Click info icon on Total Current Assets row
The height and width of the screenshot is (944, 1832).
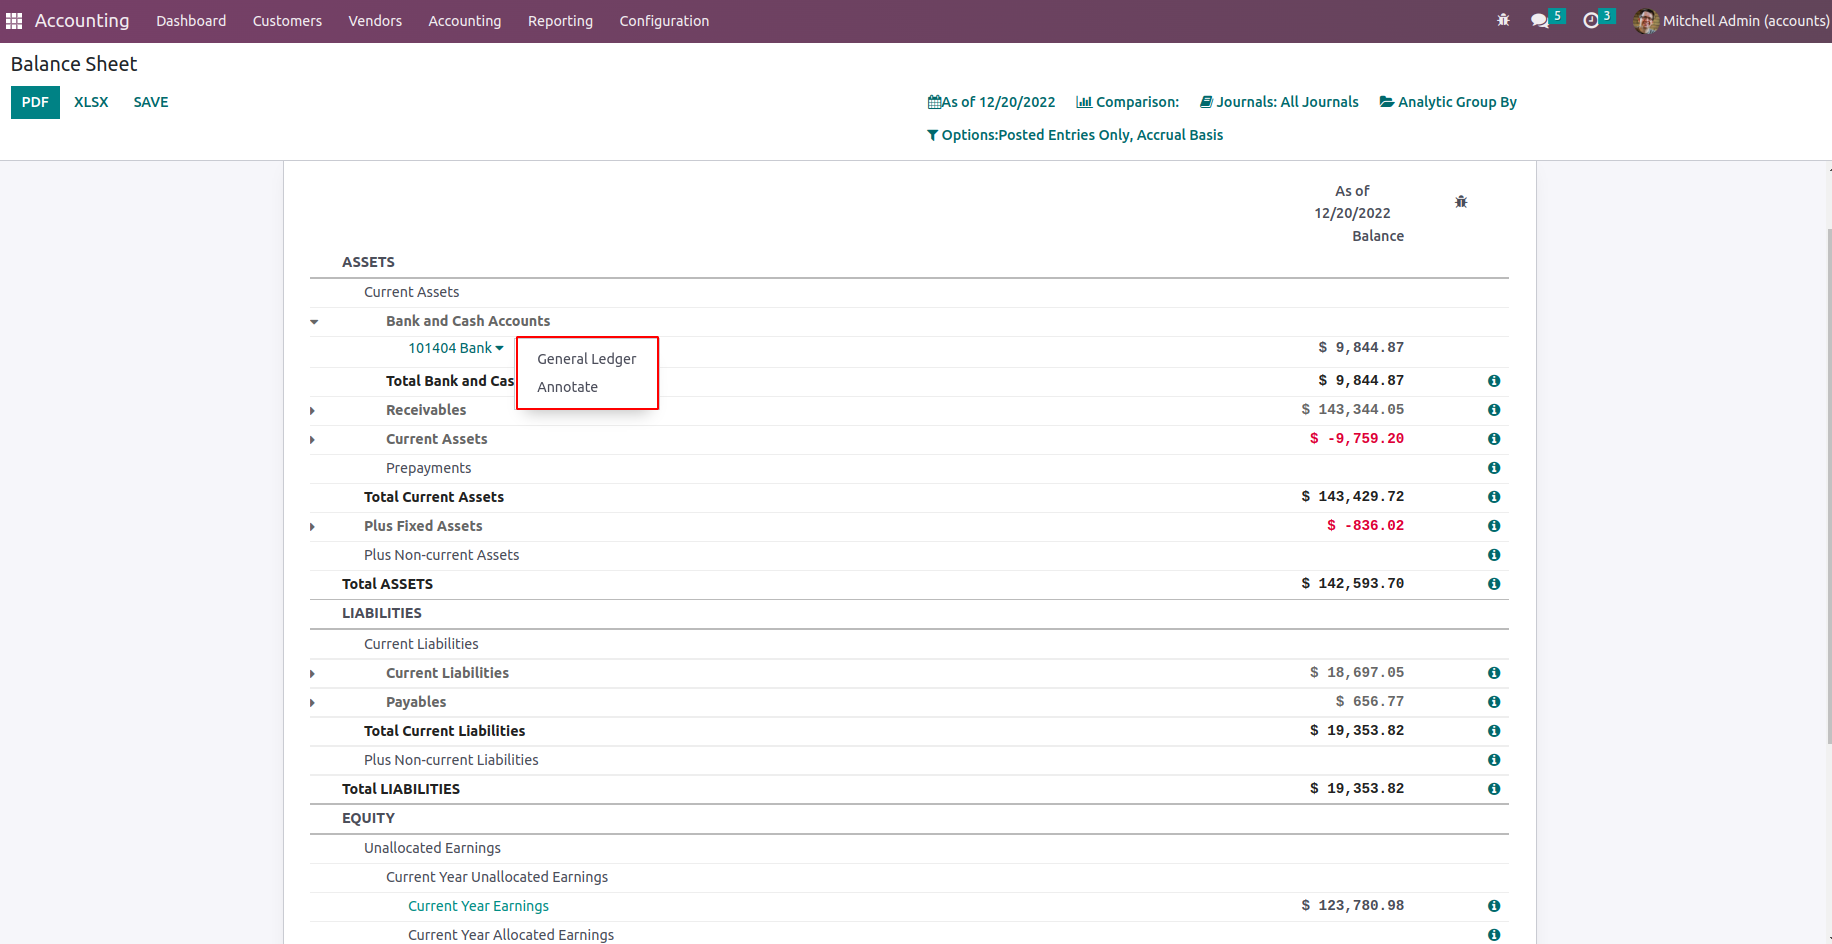[1494, 497]
